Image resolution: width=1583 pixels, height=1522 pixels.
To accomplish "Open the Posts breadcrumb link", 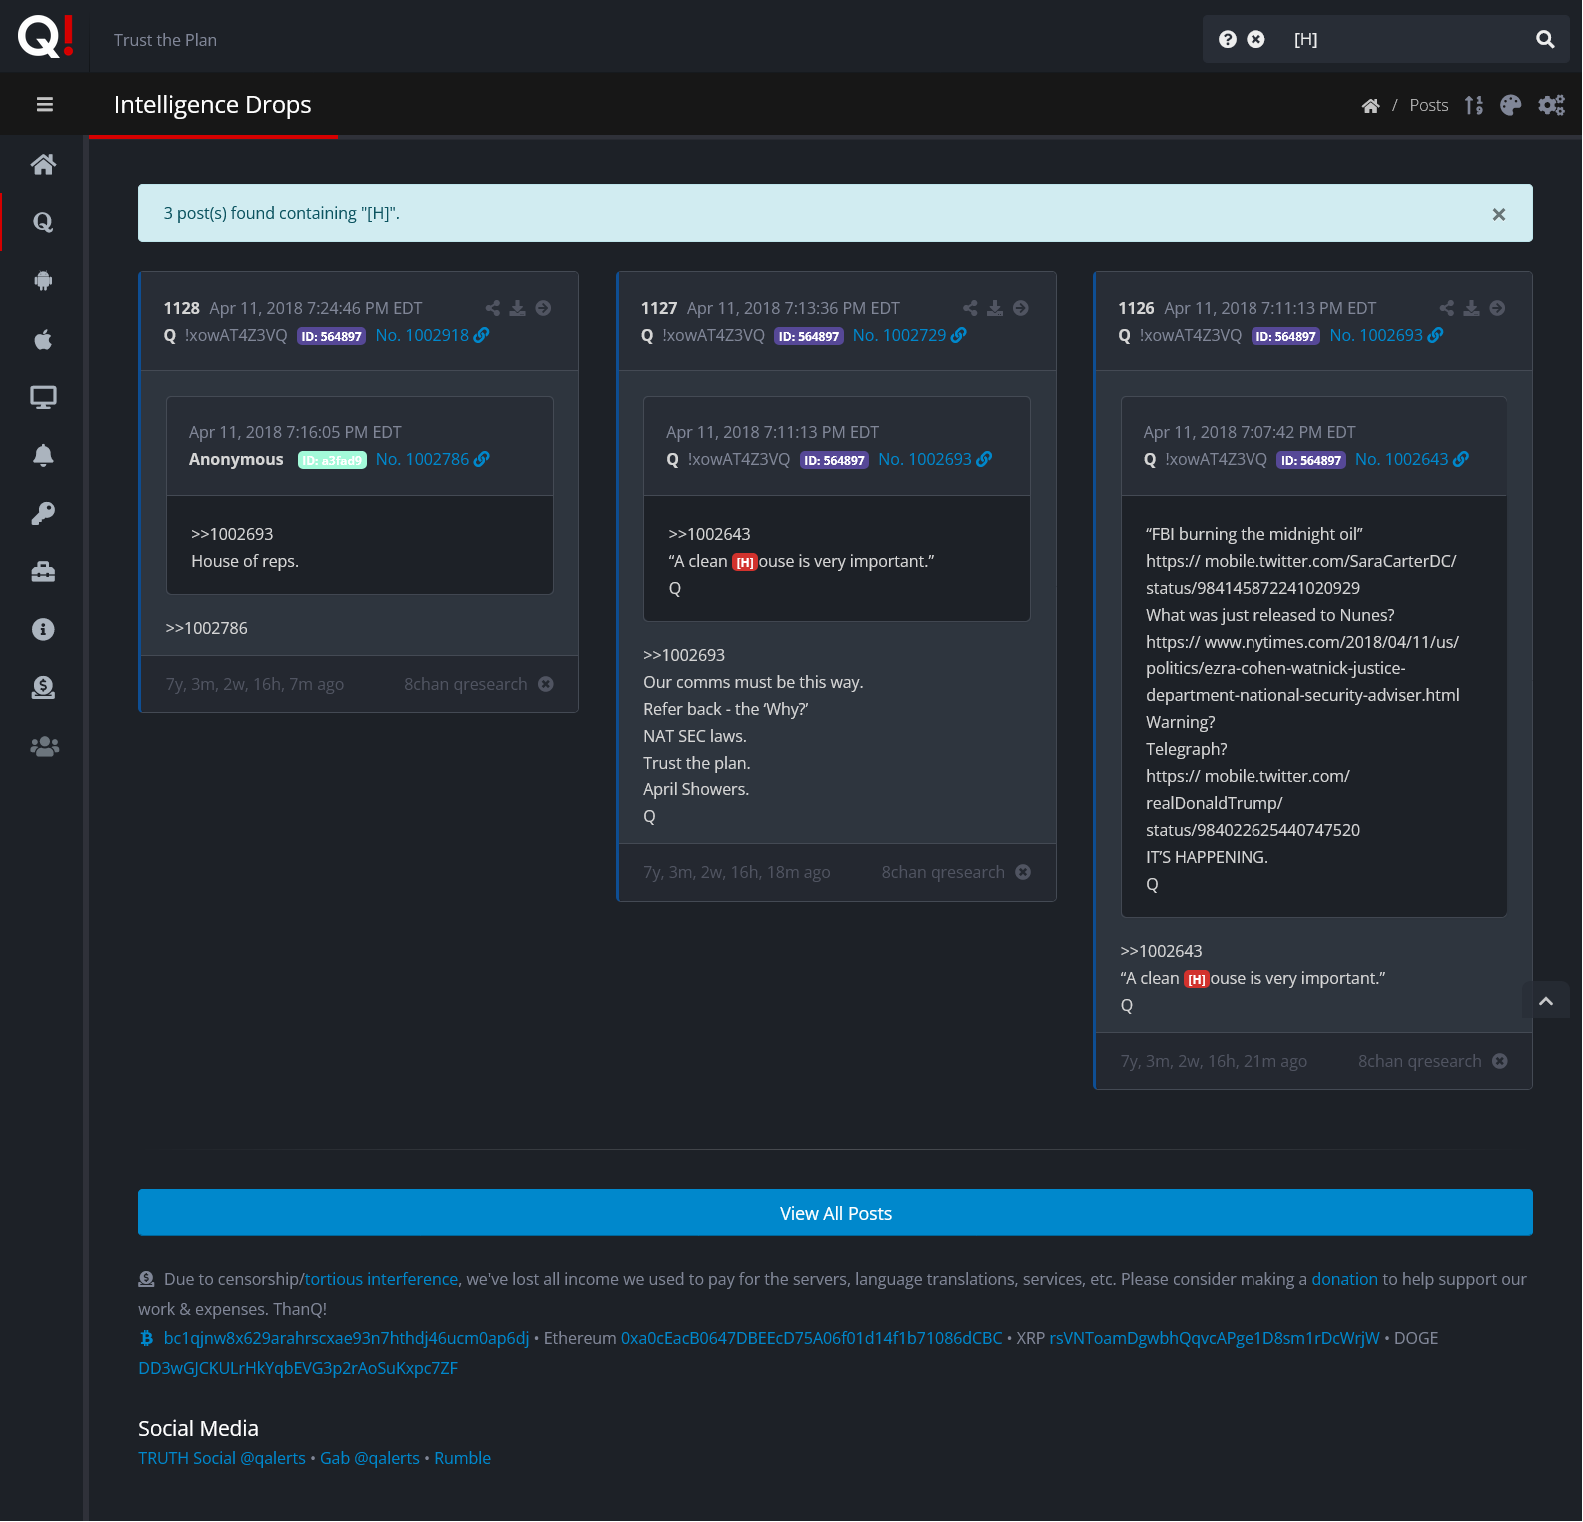I will [x=1428, y=105].
